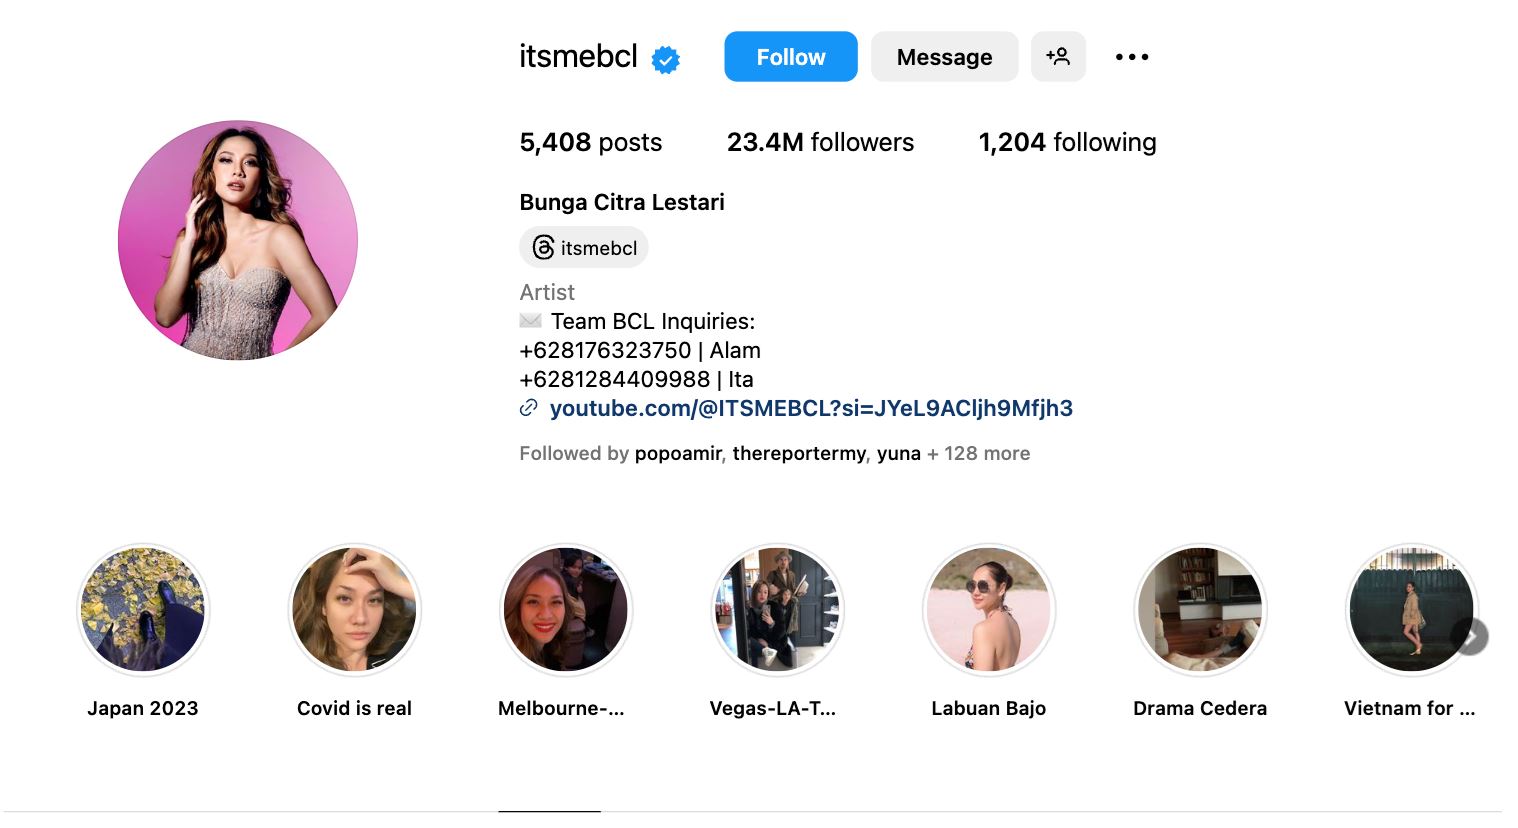Screen dimensions: 1518x828
Task: Open the profile picture
Action: [238, 240]
